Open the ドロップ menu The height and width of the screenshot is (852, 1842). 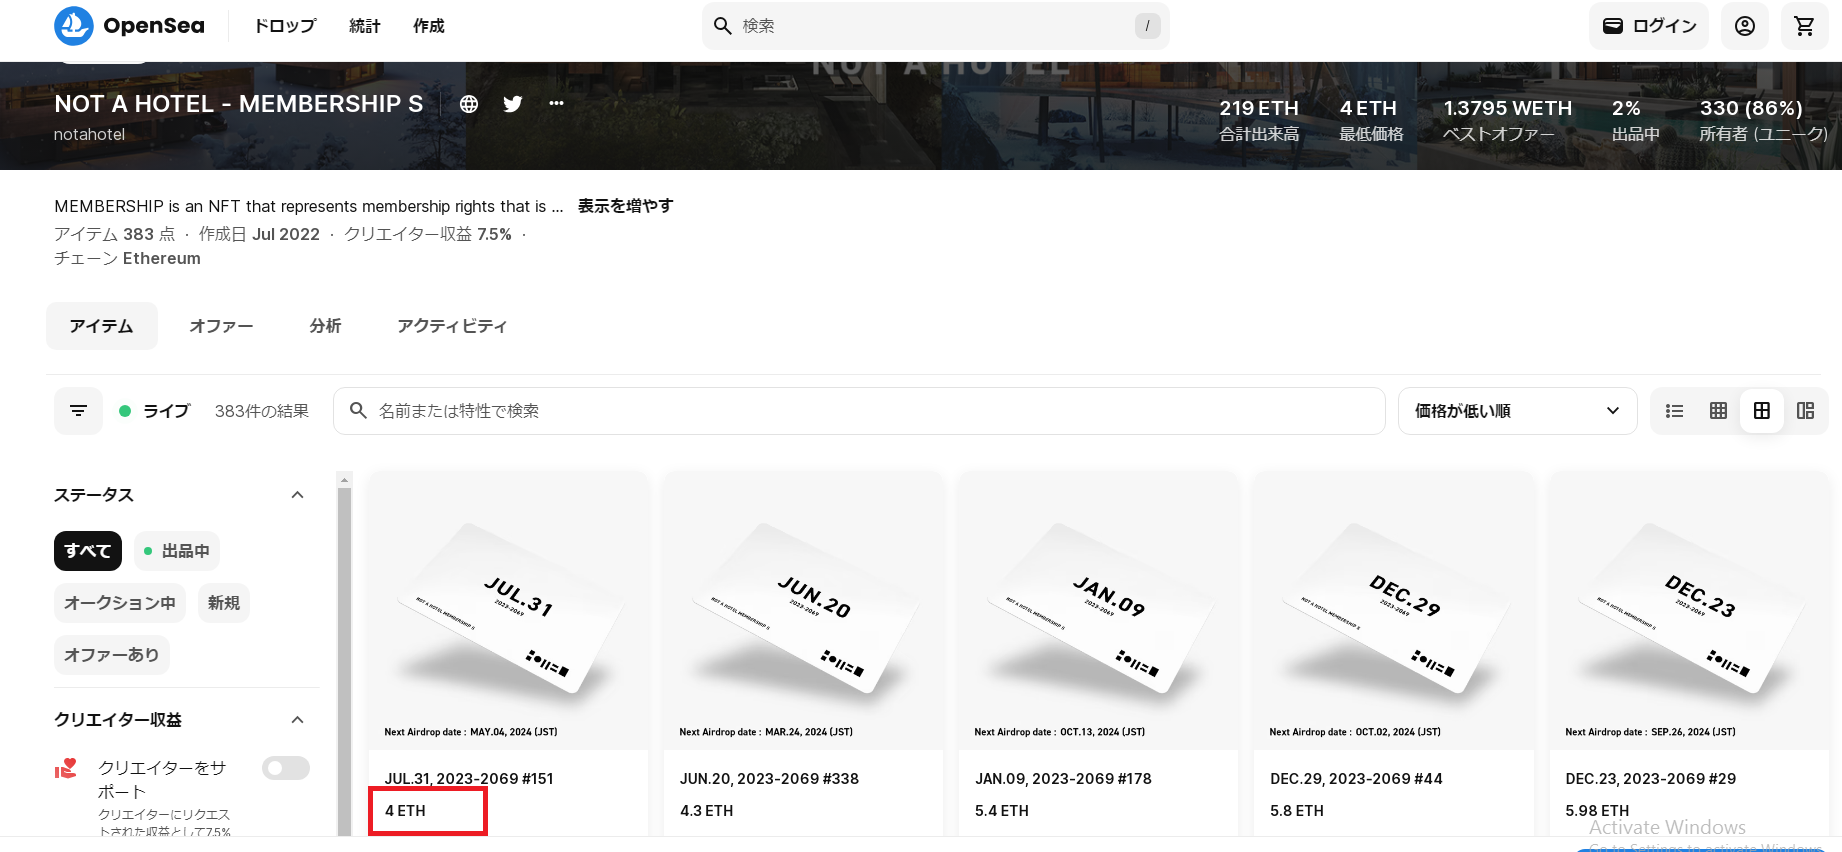[x=285, y=26]
